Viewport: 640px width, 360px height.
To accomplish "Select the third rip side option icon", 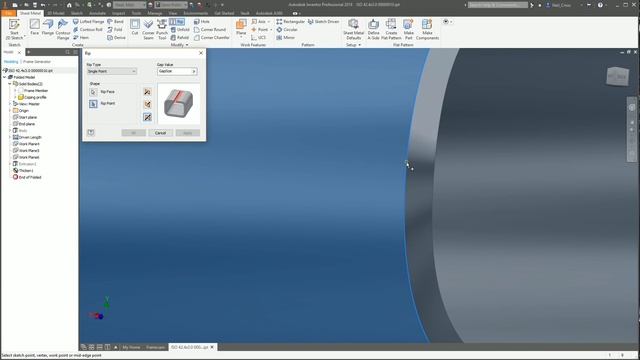I will pyautogui.click(x=147, y=117).
